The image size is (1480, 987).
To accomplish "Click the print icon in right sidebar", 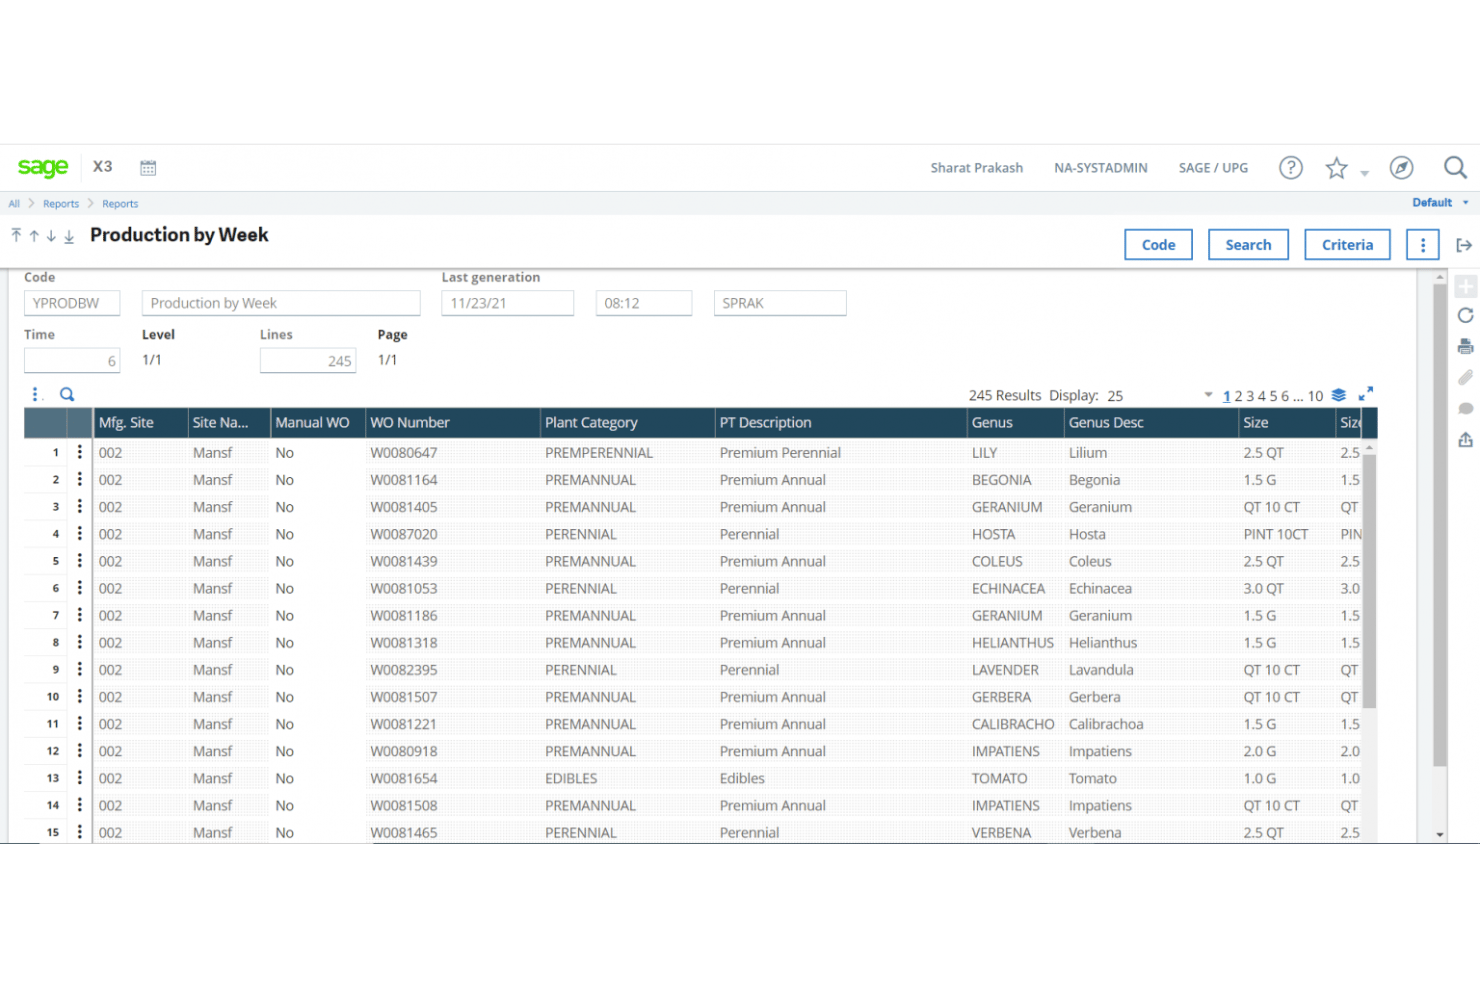I will pyautogui.click(x=1465, y=347).
